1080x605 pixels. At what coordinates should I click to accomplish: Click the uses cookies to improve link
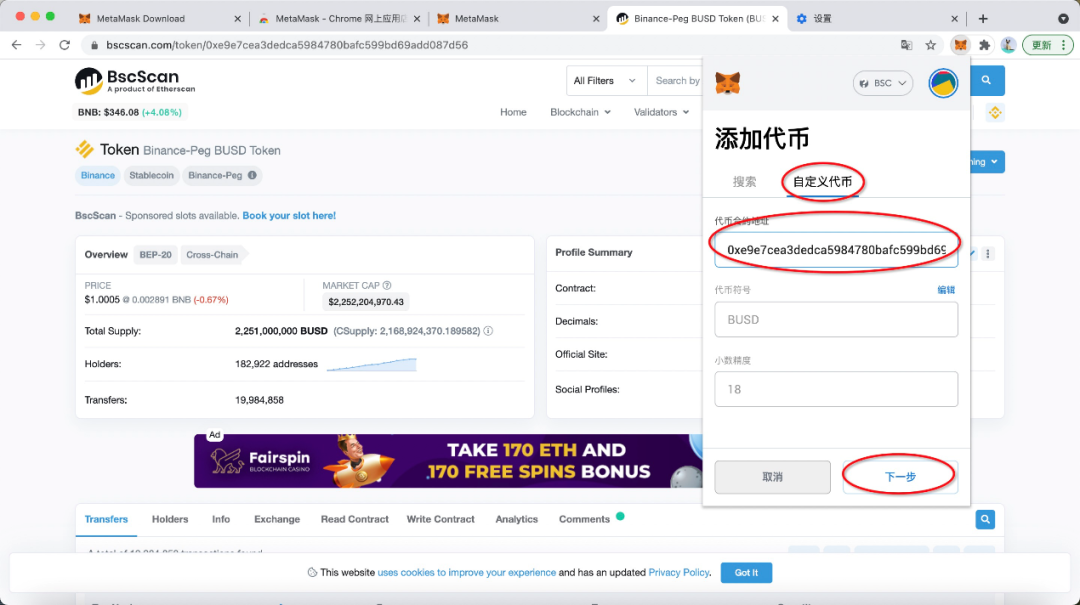click(466, 573)
